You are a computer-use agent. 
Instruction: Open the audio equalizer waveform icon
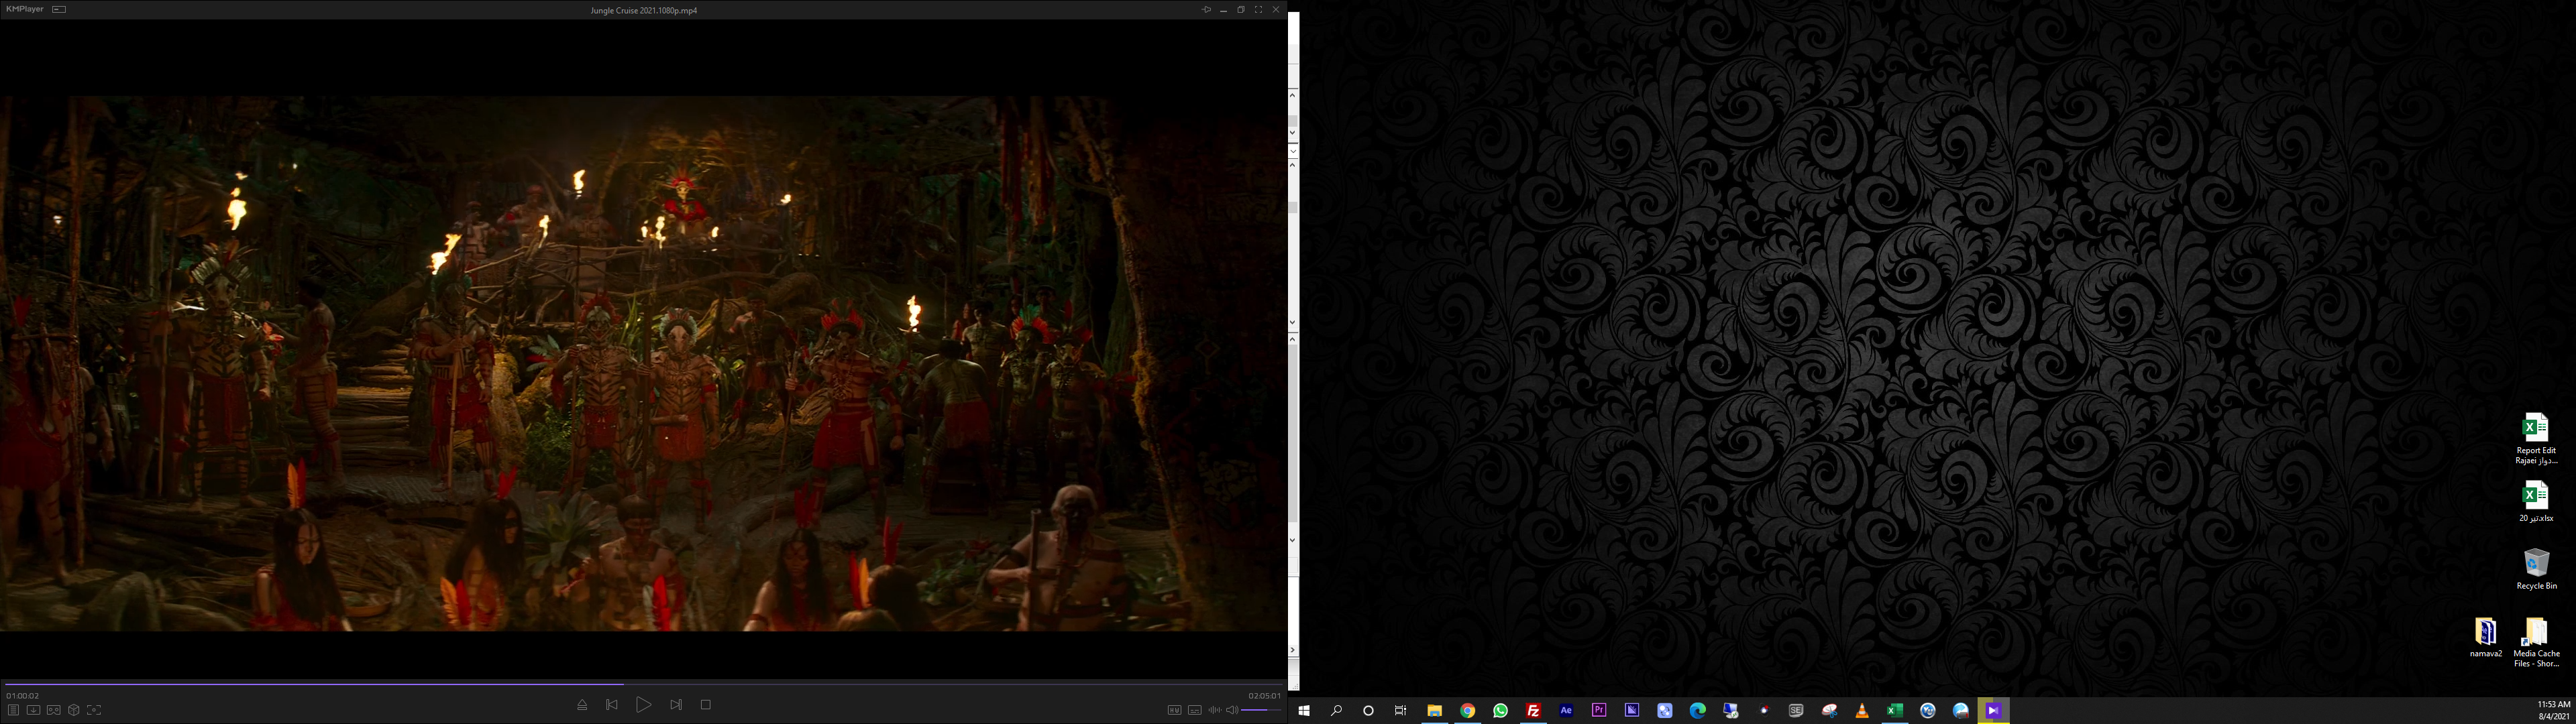(1214, 710)
